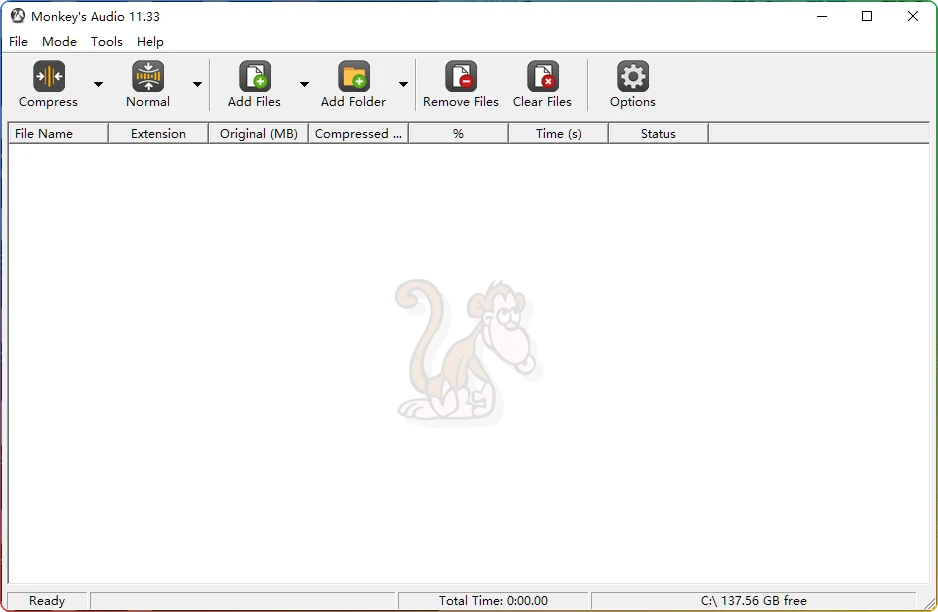Open the Tools menu
This screenshot has height=612, width=938.
point(106,41)
